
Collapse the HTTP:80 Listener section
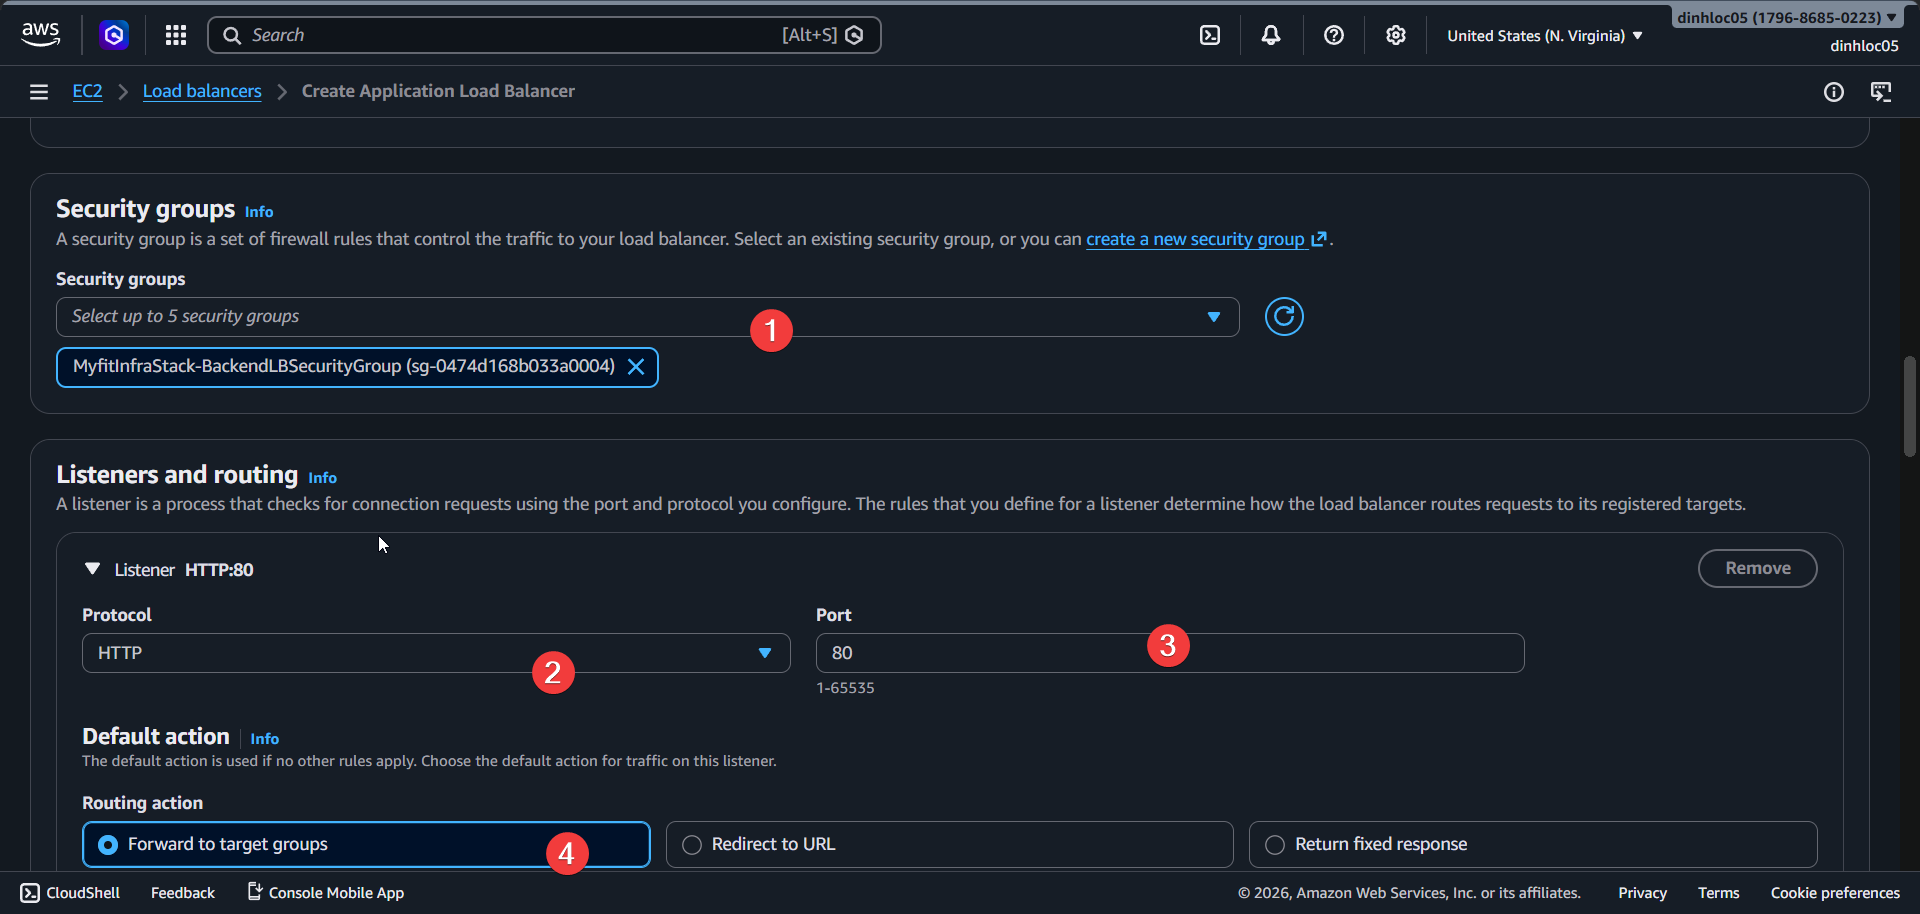coord(92,568)
